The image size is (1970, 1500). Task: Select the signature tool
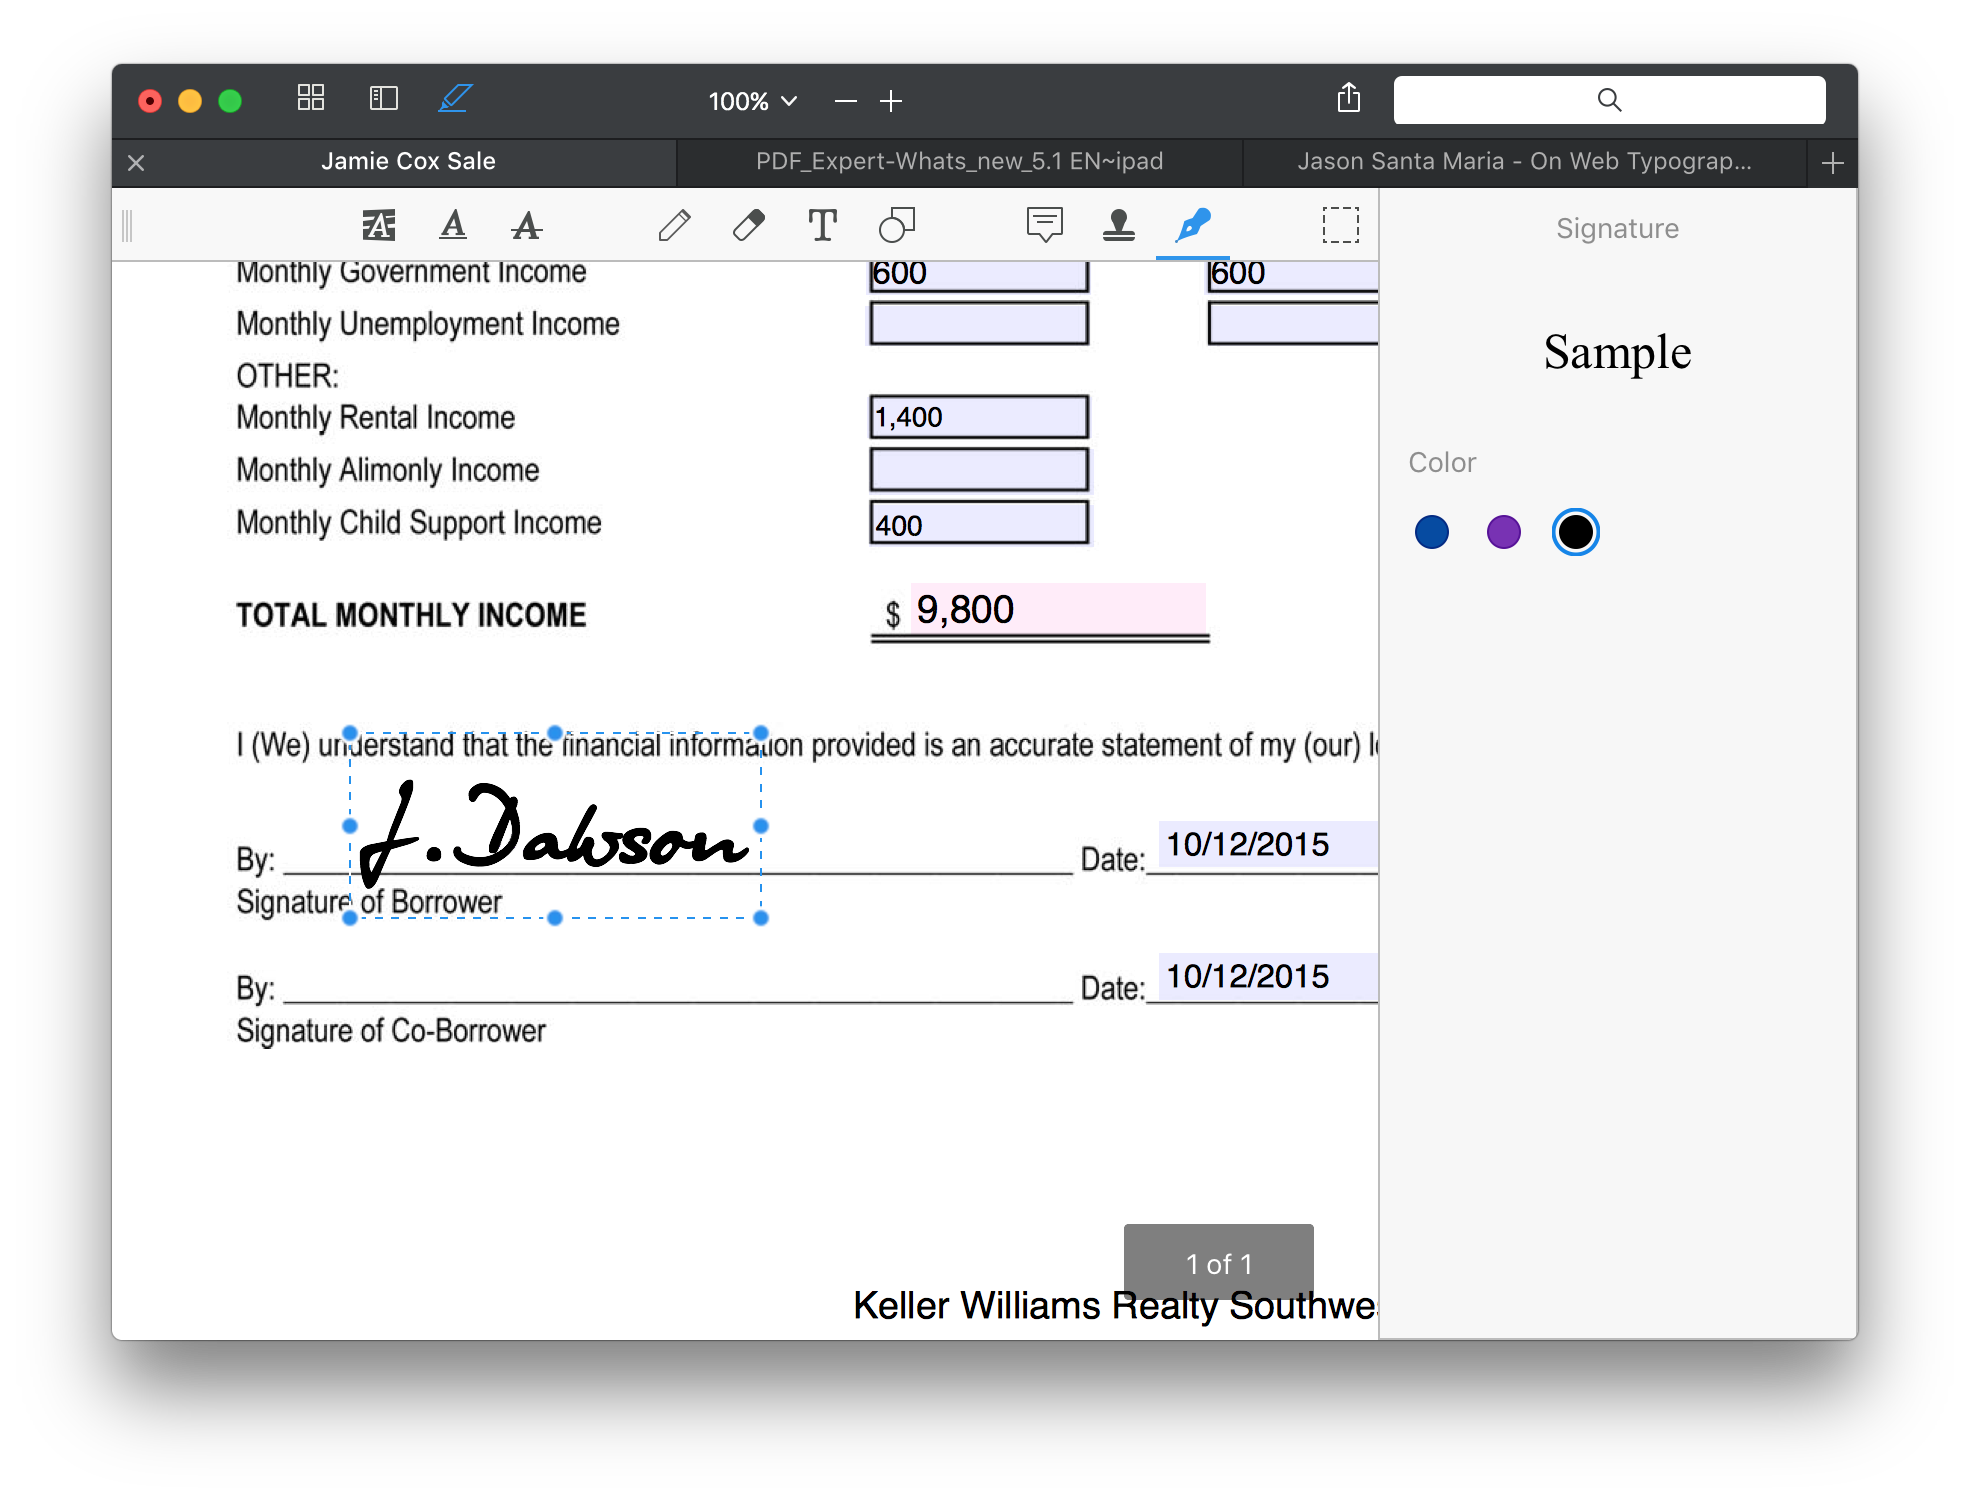[1193, 225]
